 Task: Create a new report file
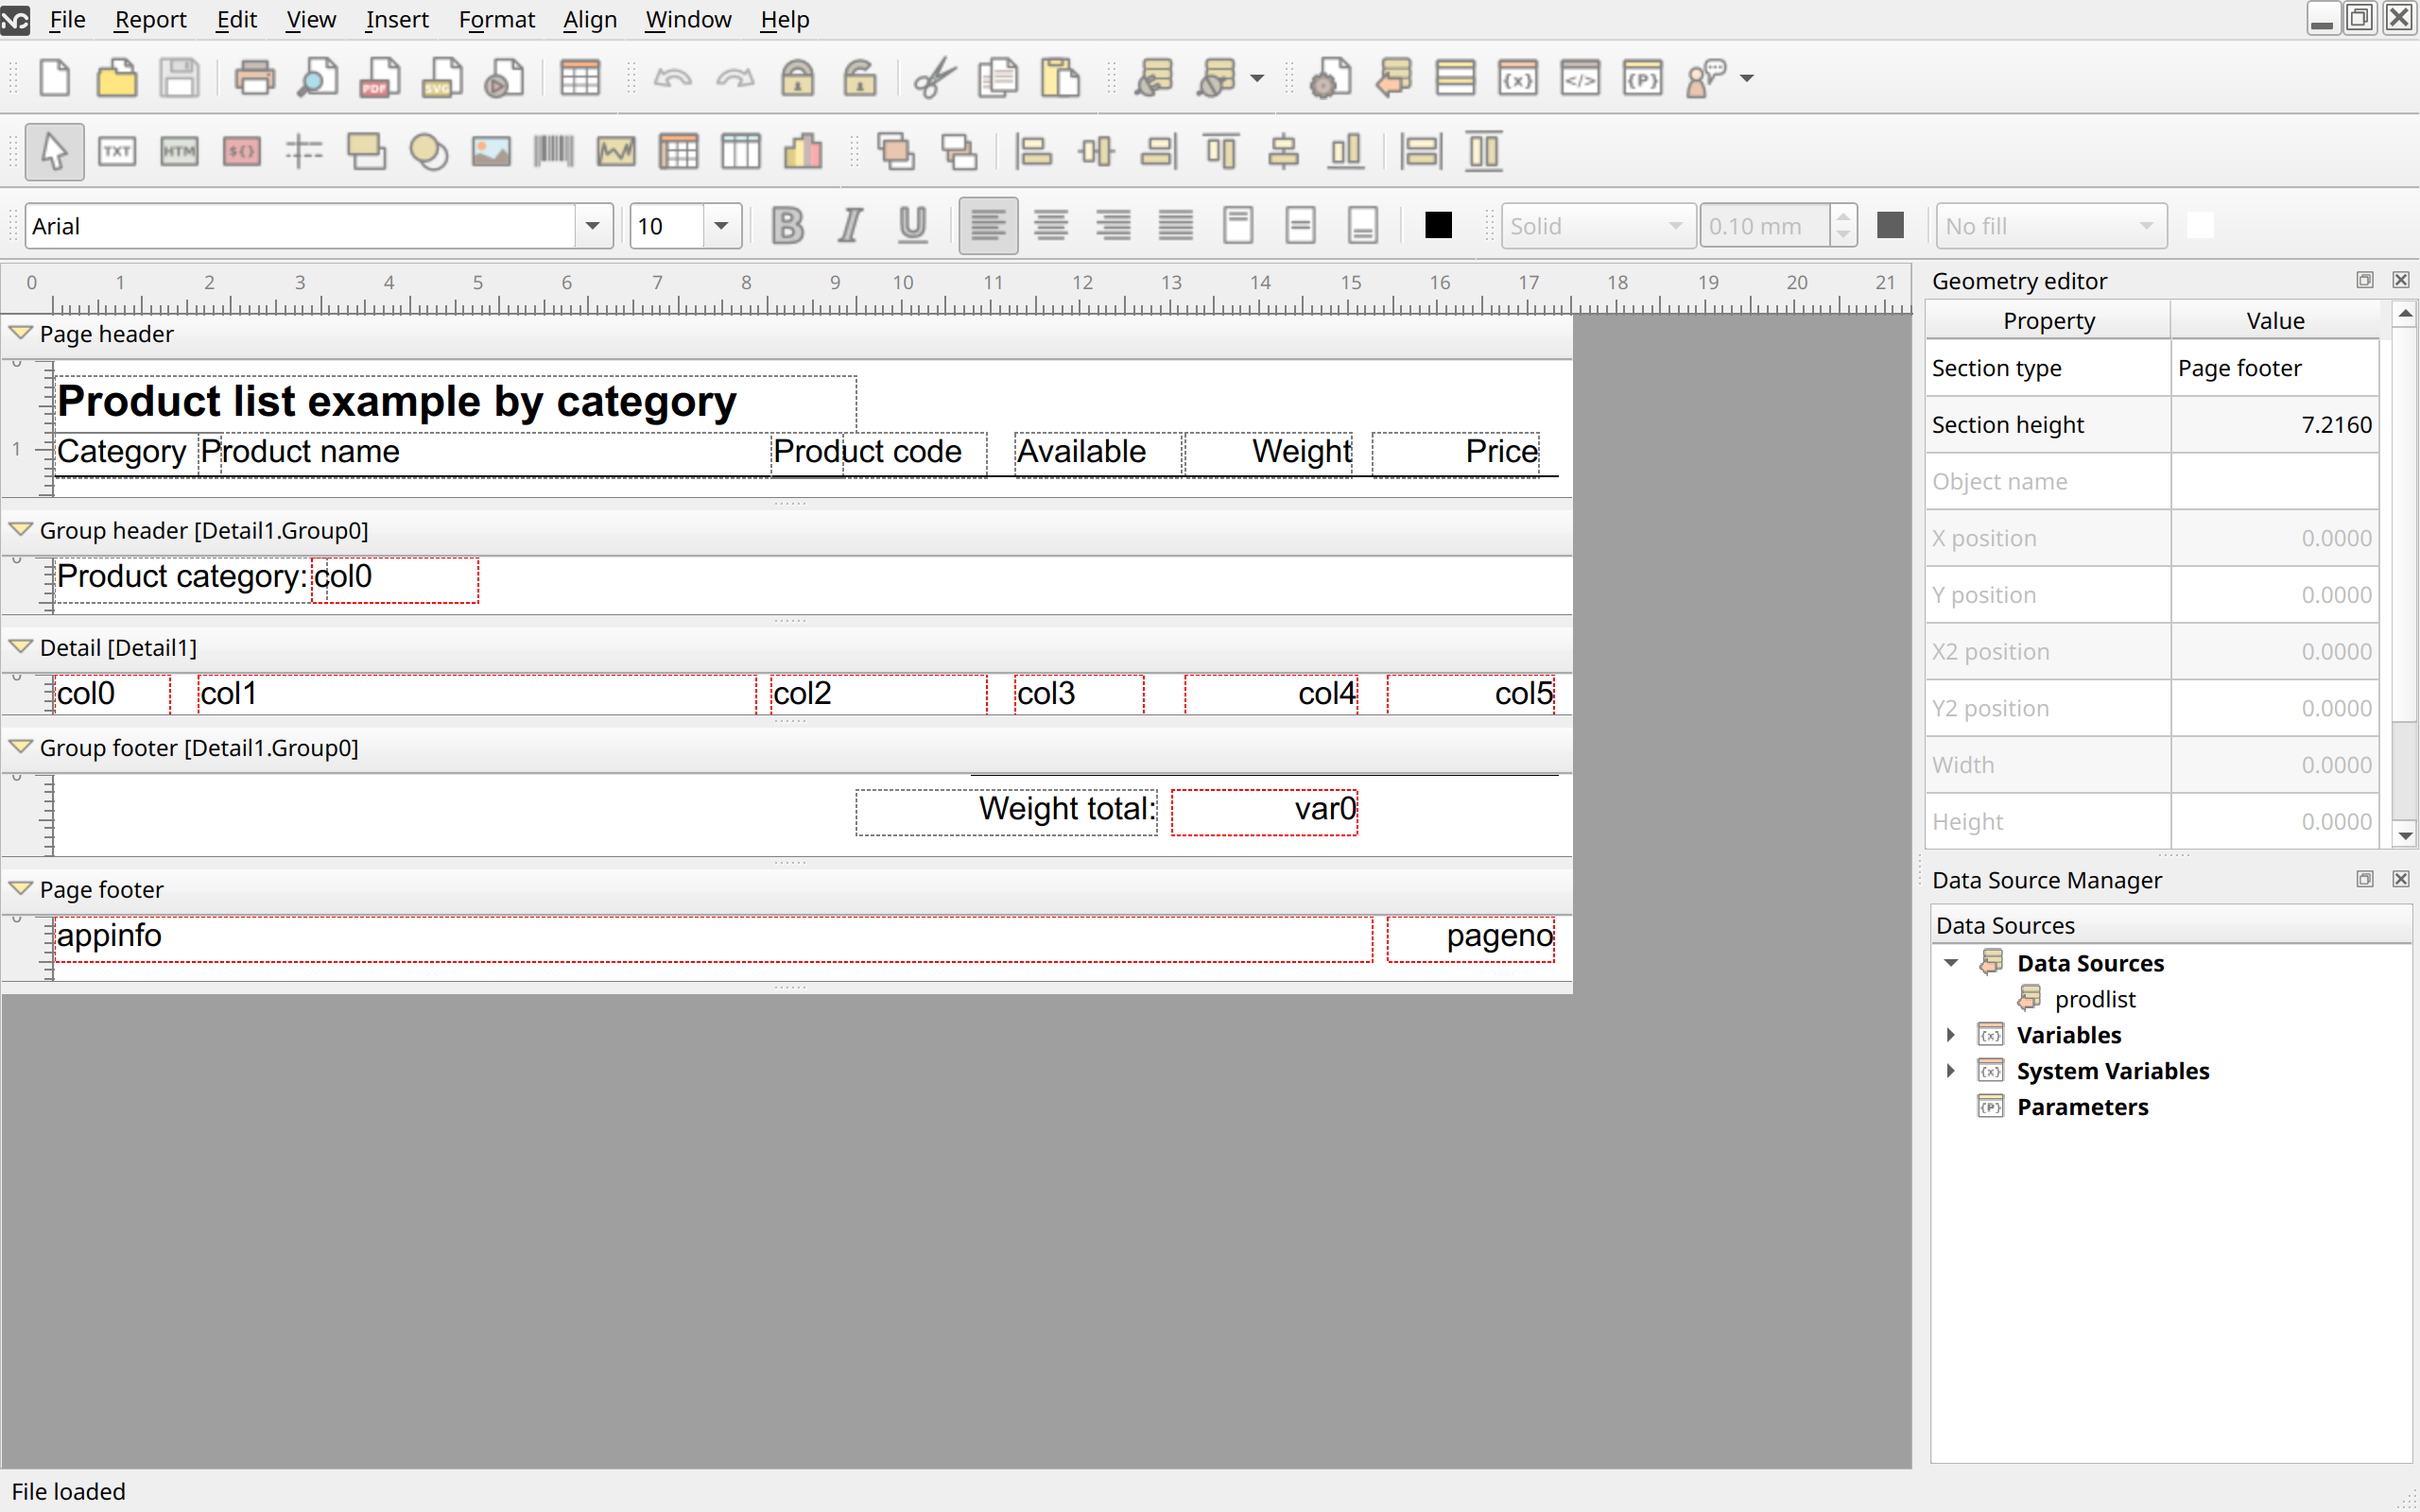click(x=54, y=78)
